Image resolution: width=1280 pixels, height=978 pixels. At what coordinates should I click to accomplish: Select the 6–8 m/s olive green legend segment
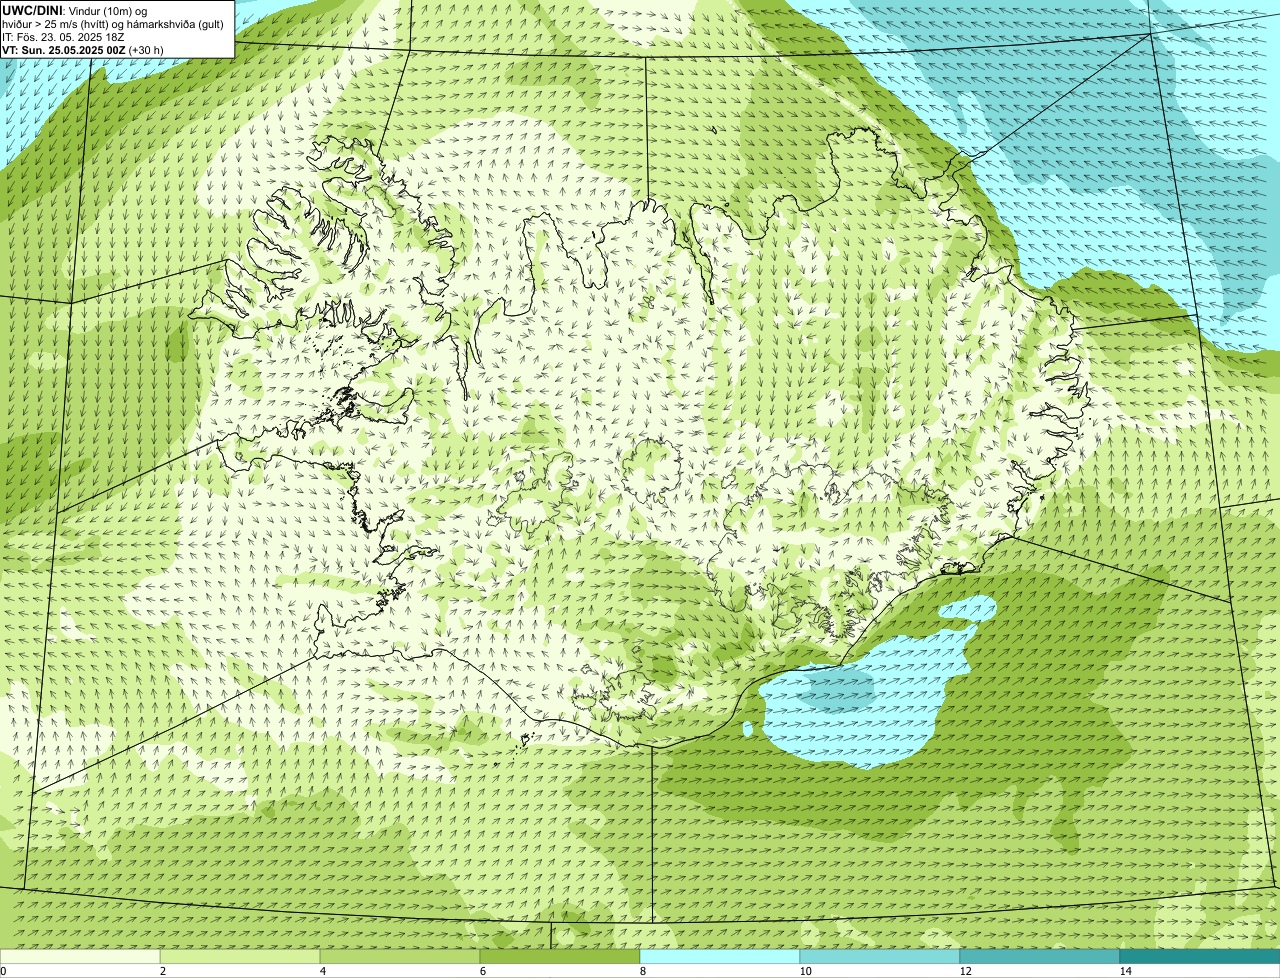coord(560,956)
